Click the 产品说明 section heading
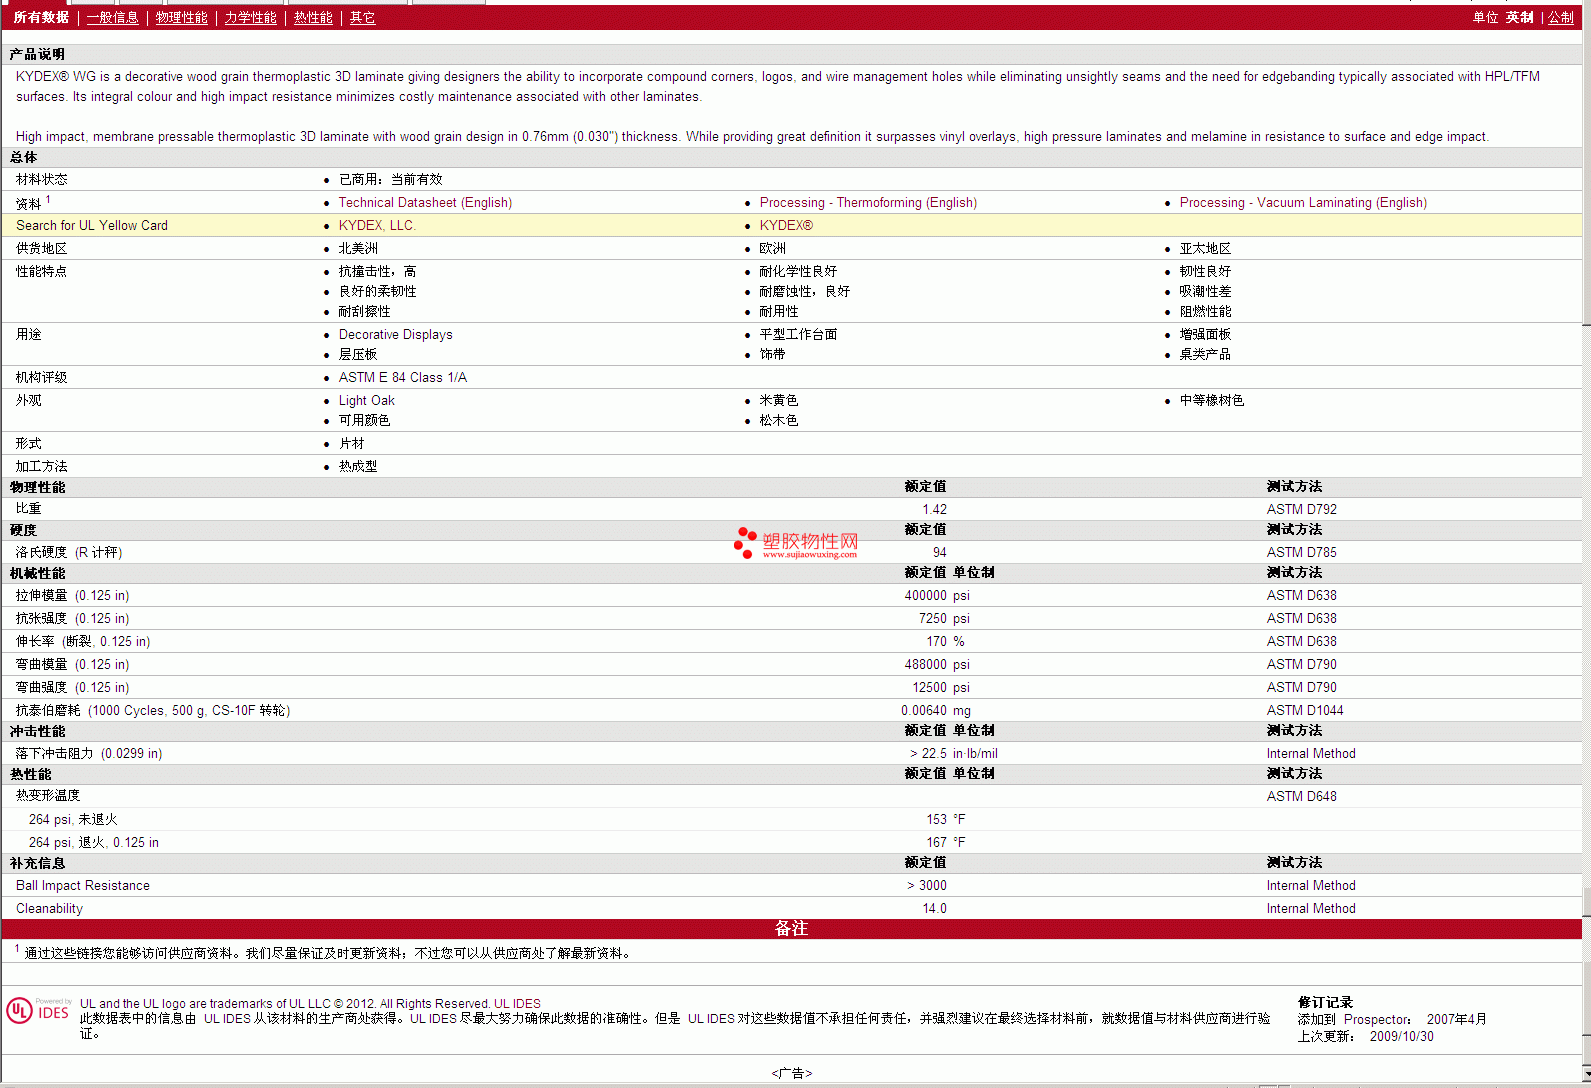1591x1088 pixels. click(37, 54)
